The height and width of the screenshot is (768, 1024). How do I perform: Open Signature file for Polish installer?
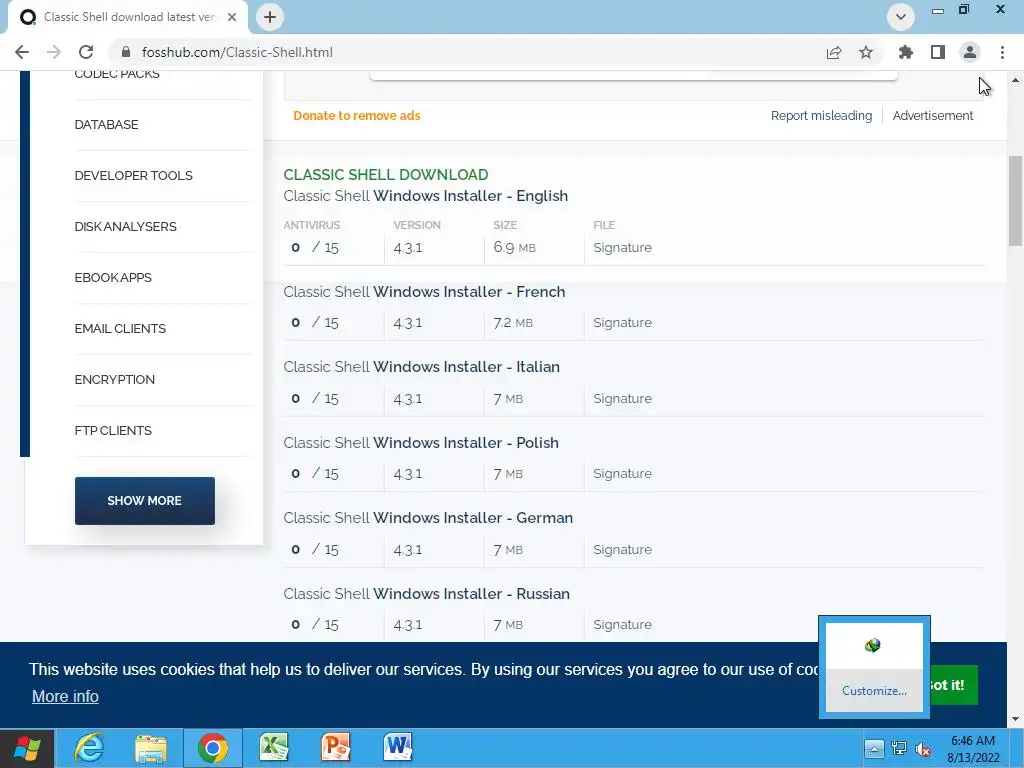622,473
